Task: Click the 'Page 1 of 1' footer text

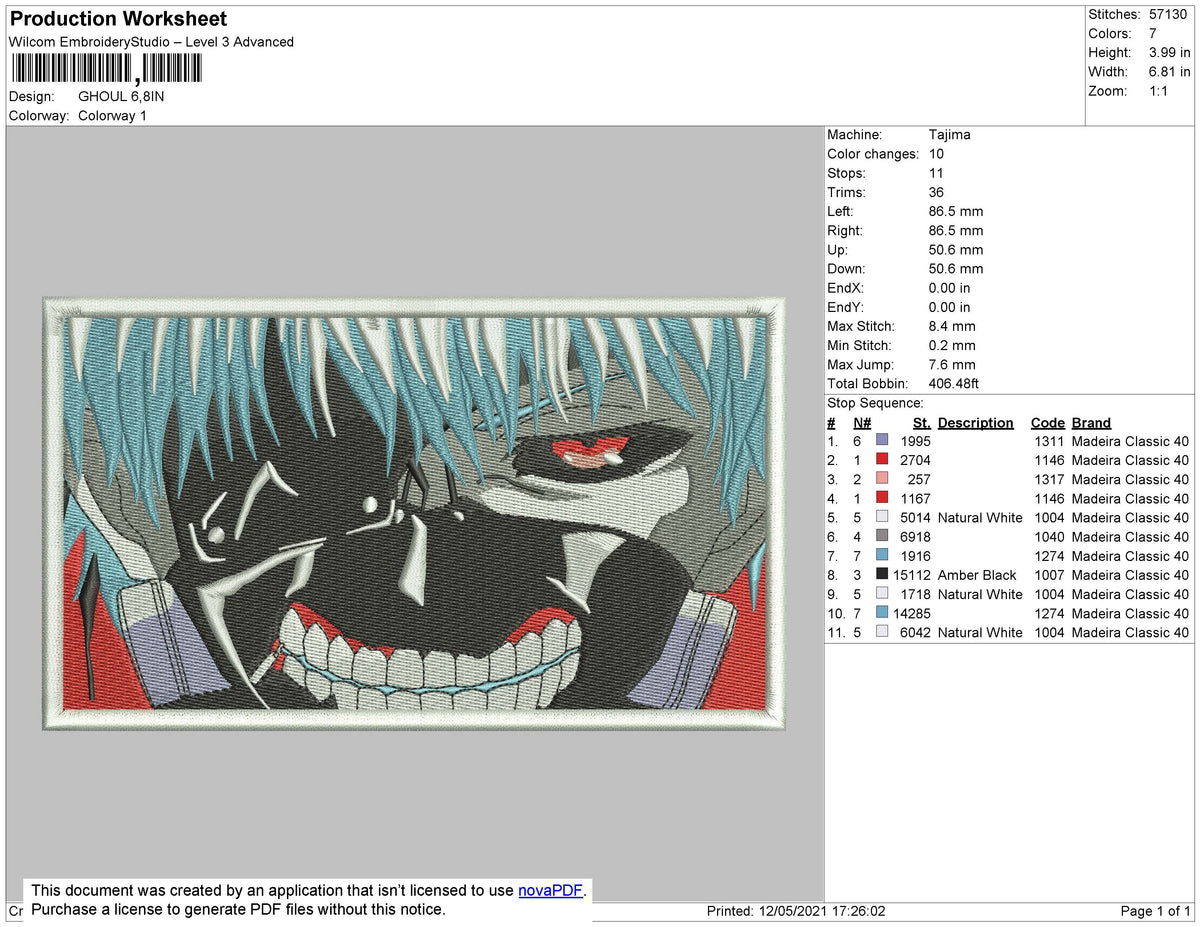Action: coord(1156,911)
